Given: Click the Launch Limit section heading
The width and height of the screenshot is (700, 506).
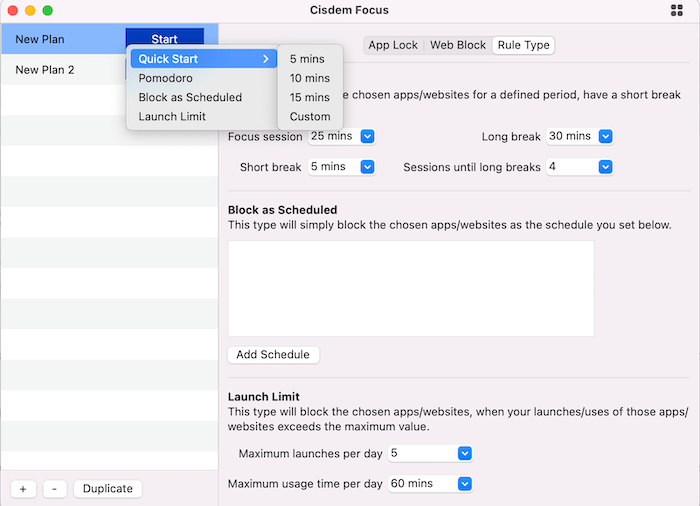Looking at the screenshot, I should coord(263,397).
